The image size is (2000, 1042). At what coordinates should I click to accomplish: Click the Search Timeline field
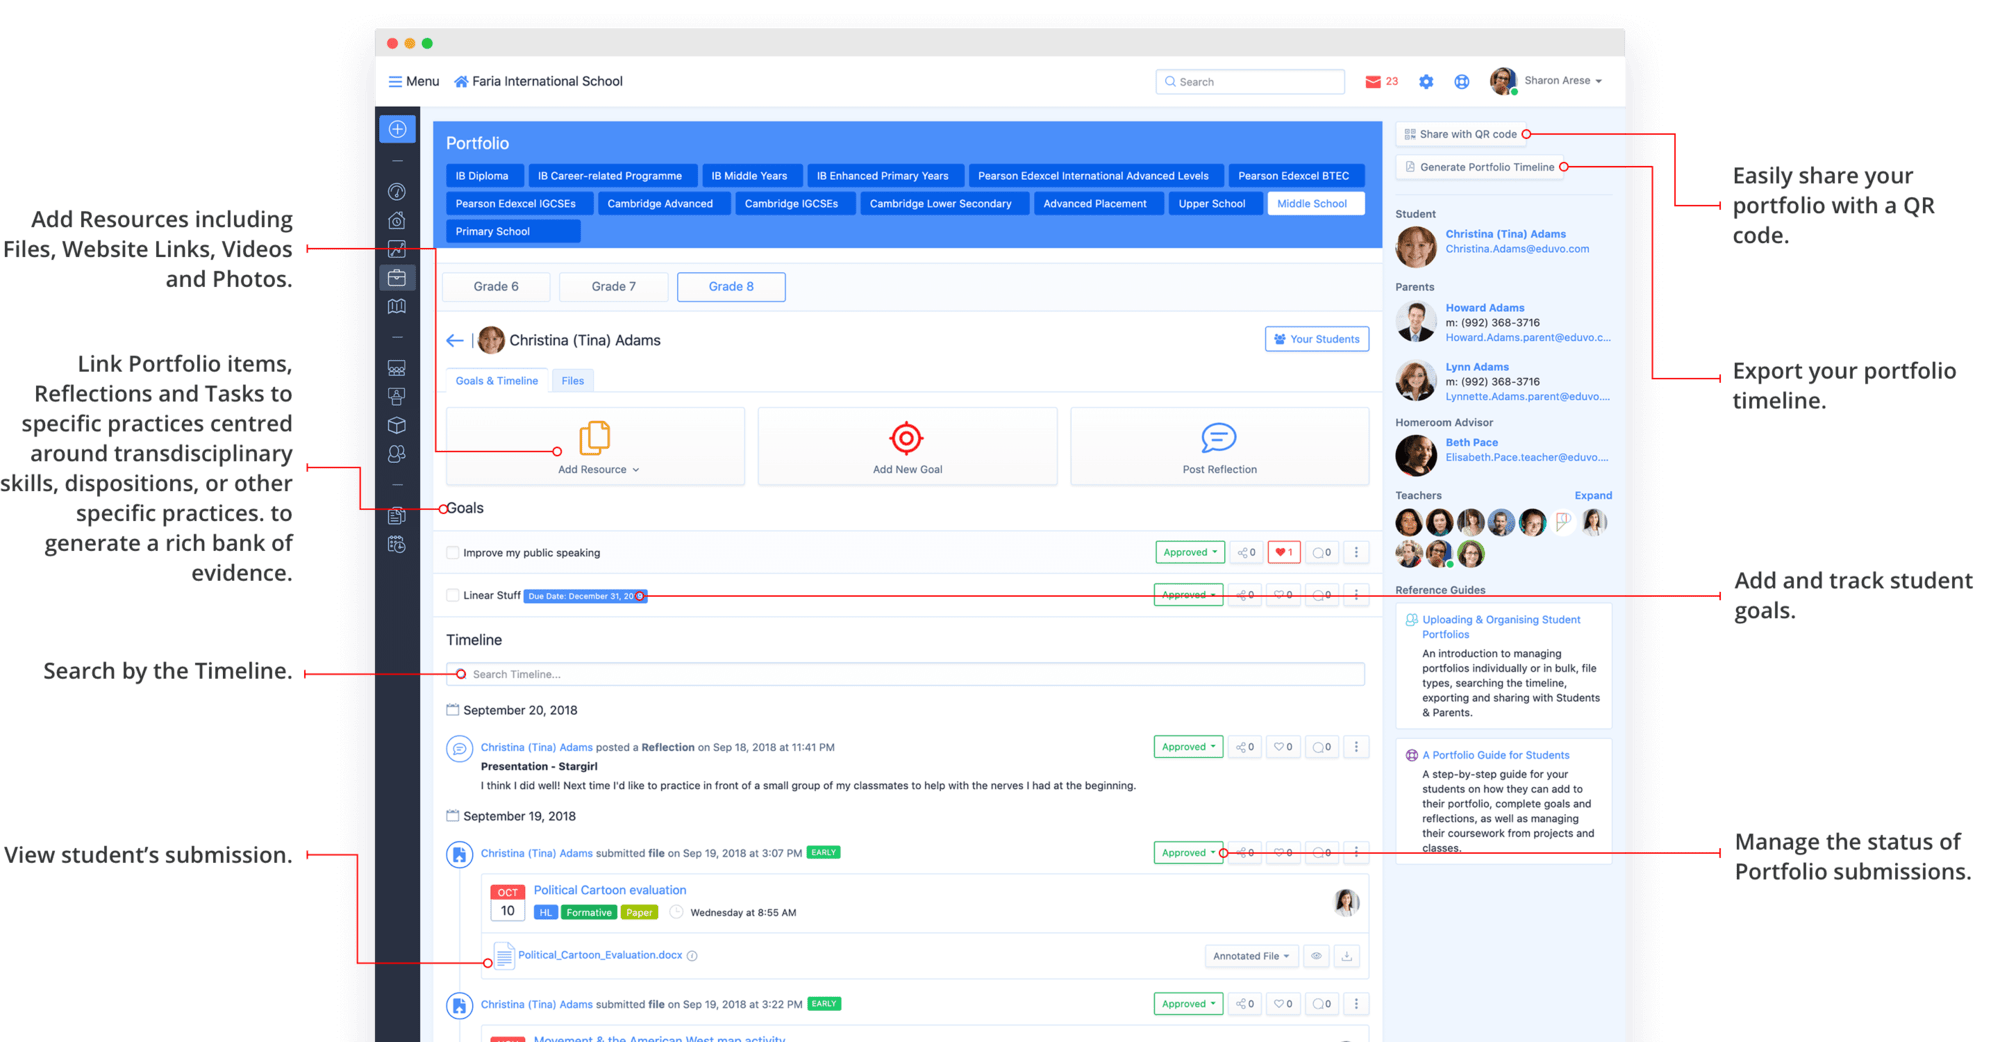905,675
